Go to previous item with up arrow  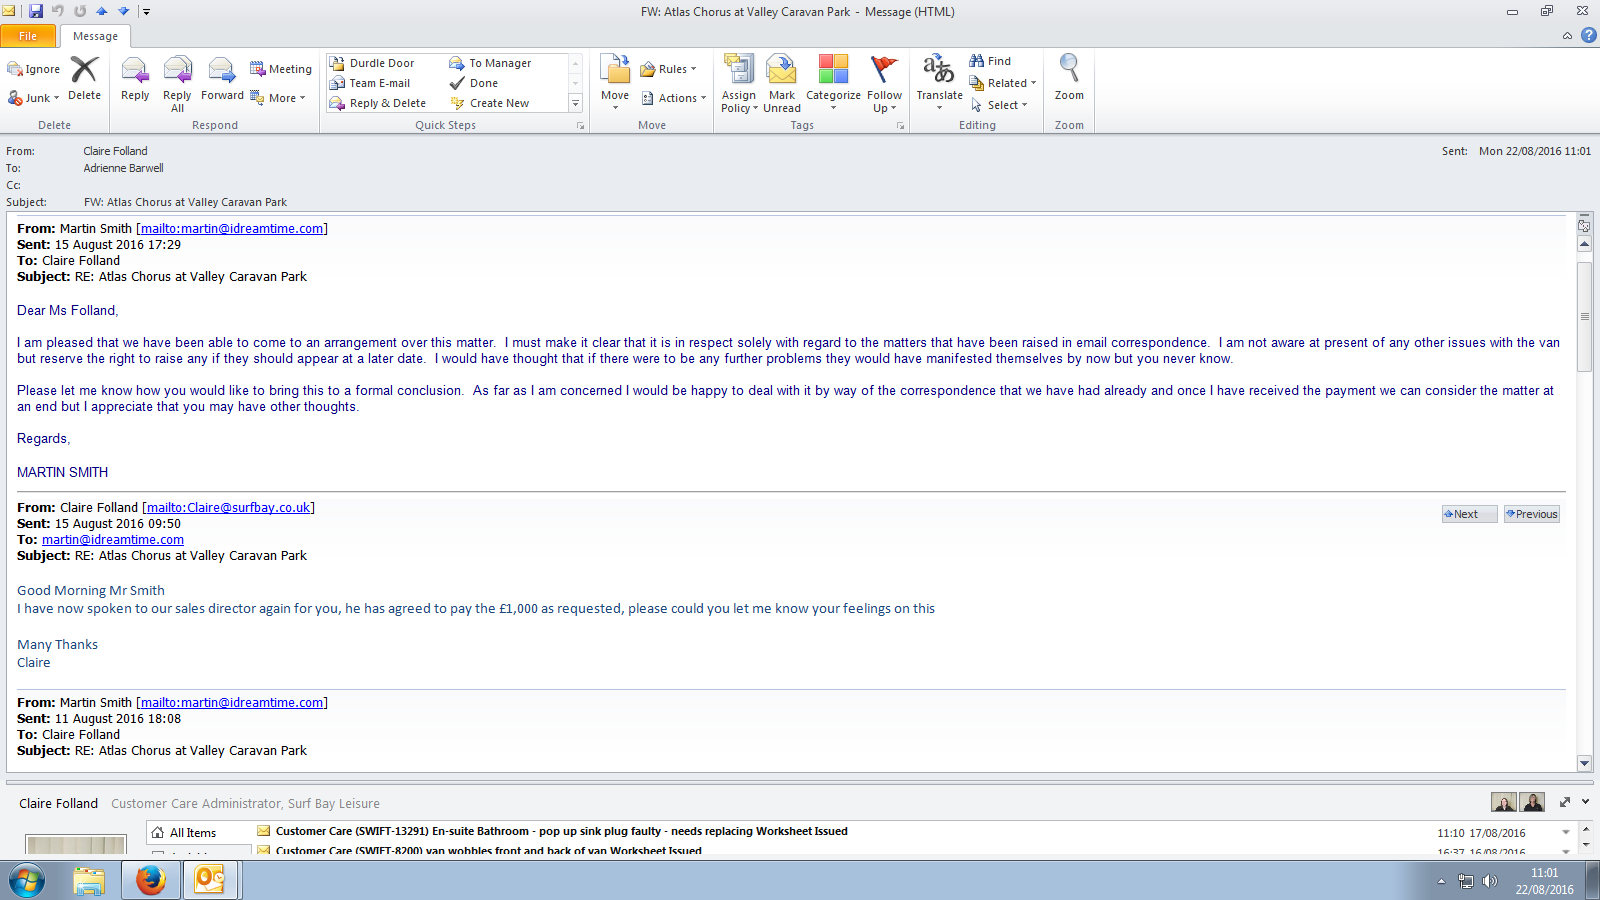point(101,11)
